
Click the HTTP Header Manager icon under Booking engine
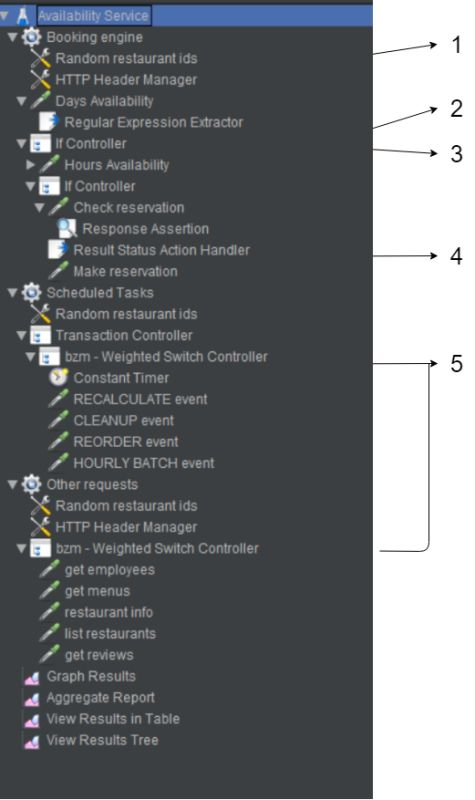point(41,80)
